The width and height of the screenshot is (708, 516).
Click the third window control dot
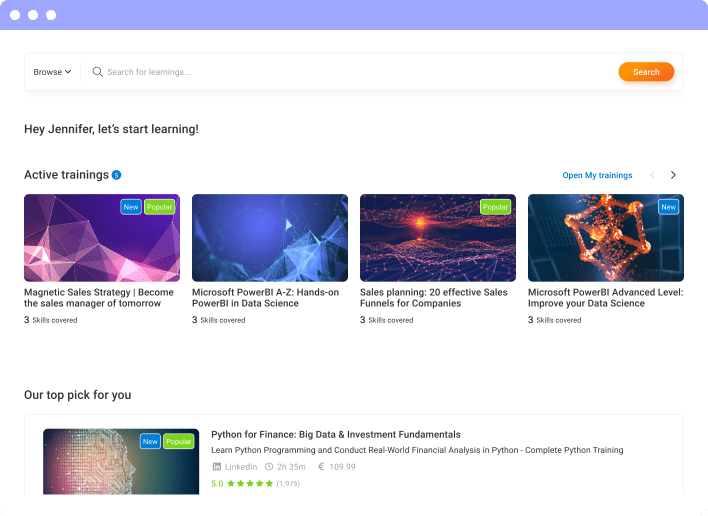coord(51,15)
